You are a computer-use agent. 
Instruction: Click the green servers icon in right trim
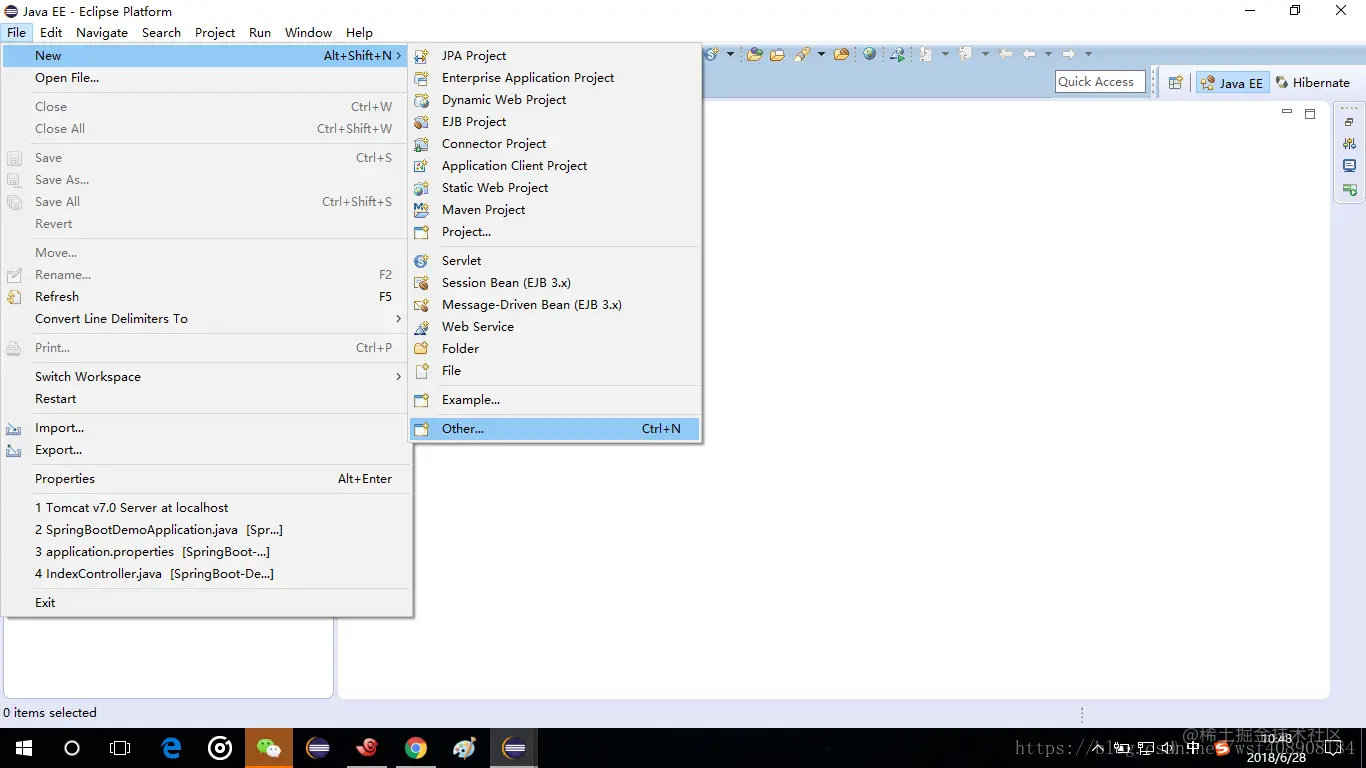click(x=1349, y=189)
